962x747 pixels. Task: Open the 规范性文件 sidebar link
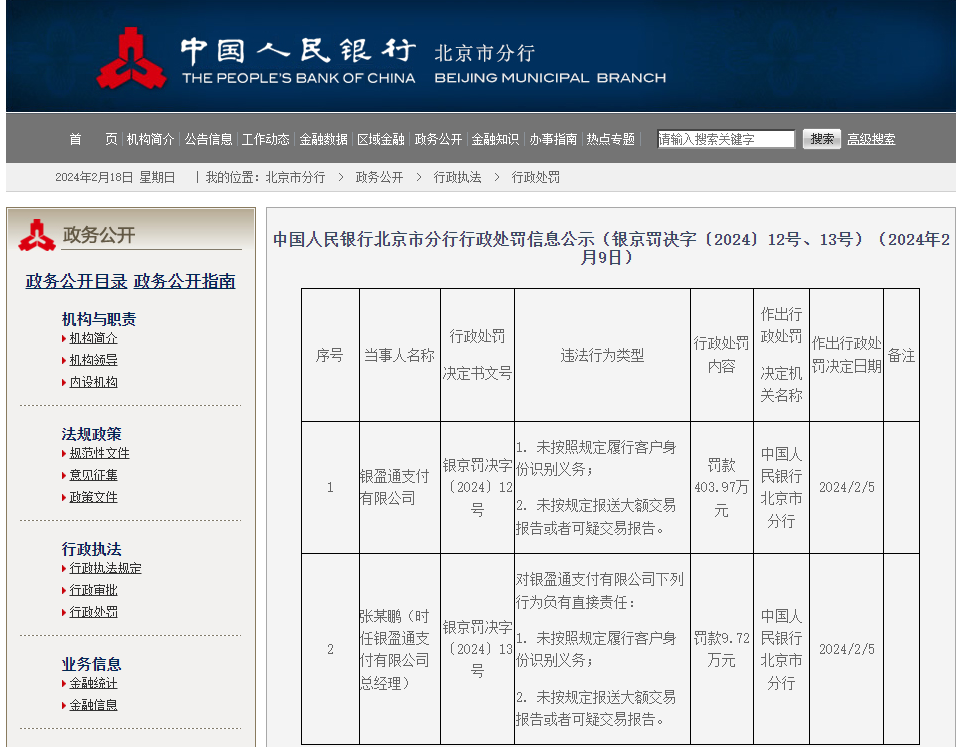[99, 453]
